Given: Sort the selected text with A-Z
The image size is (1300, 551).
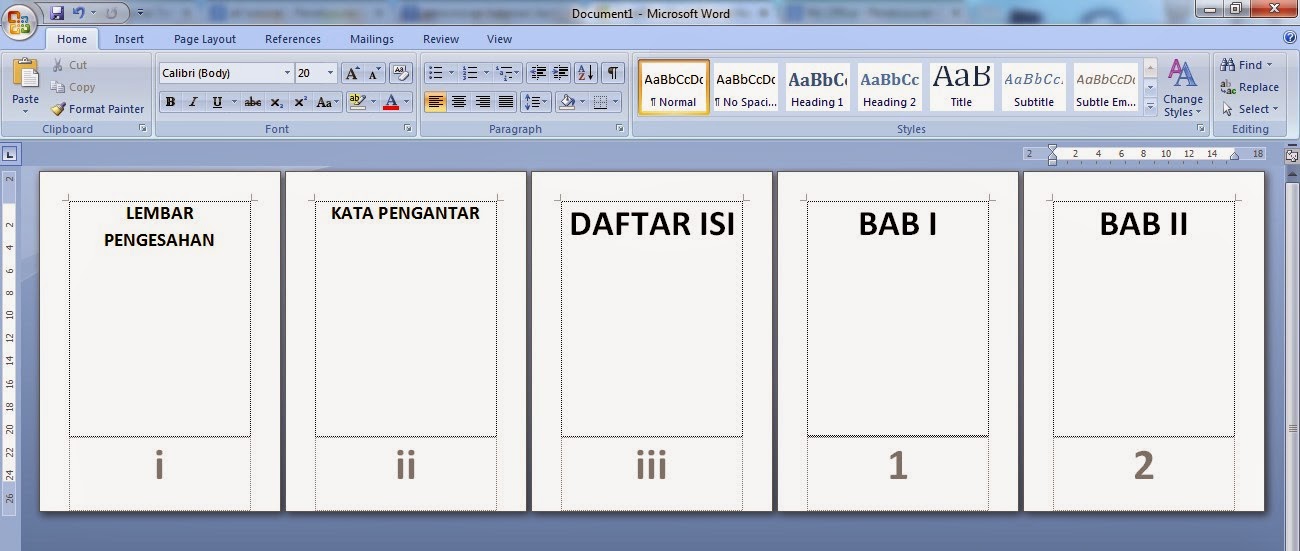Looking at the screenshot, I should click(586, 73).
